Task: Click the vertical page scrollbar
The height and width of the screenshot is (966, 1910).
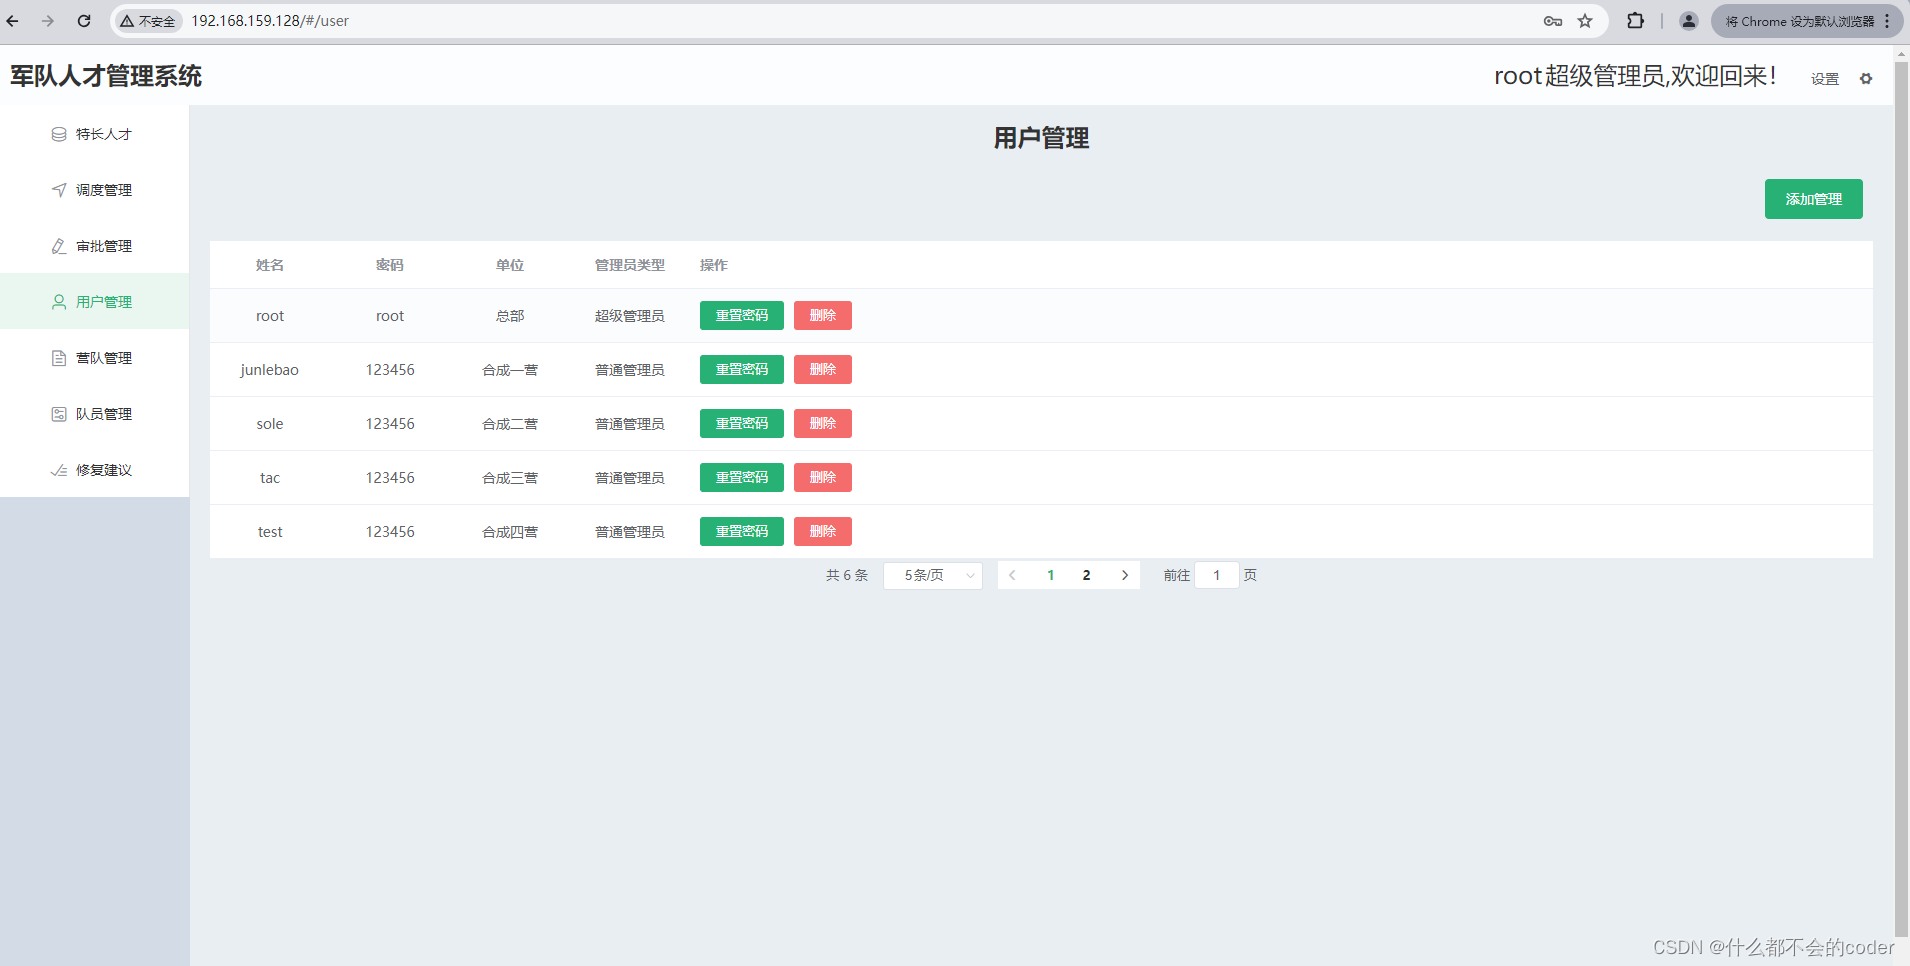Action: (1902, 500)
